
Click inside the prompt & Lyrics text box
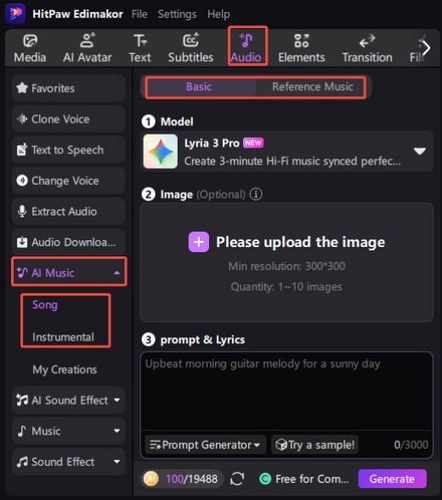[287, 392]
